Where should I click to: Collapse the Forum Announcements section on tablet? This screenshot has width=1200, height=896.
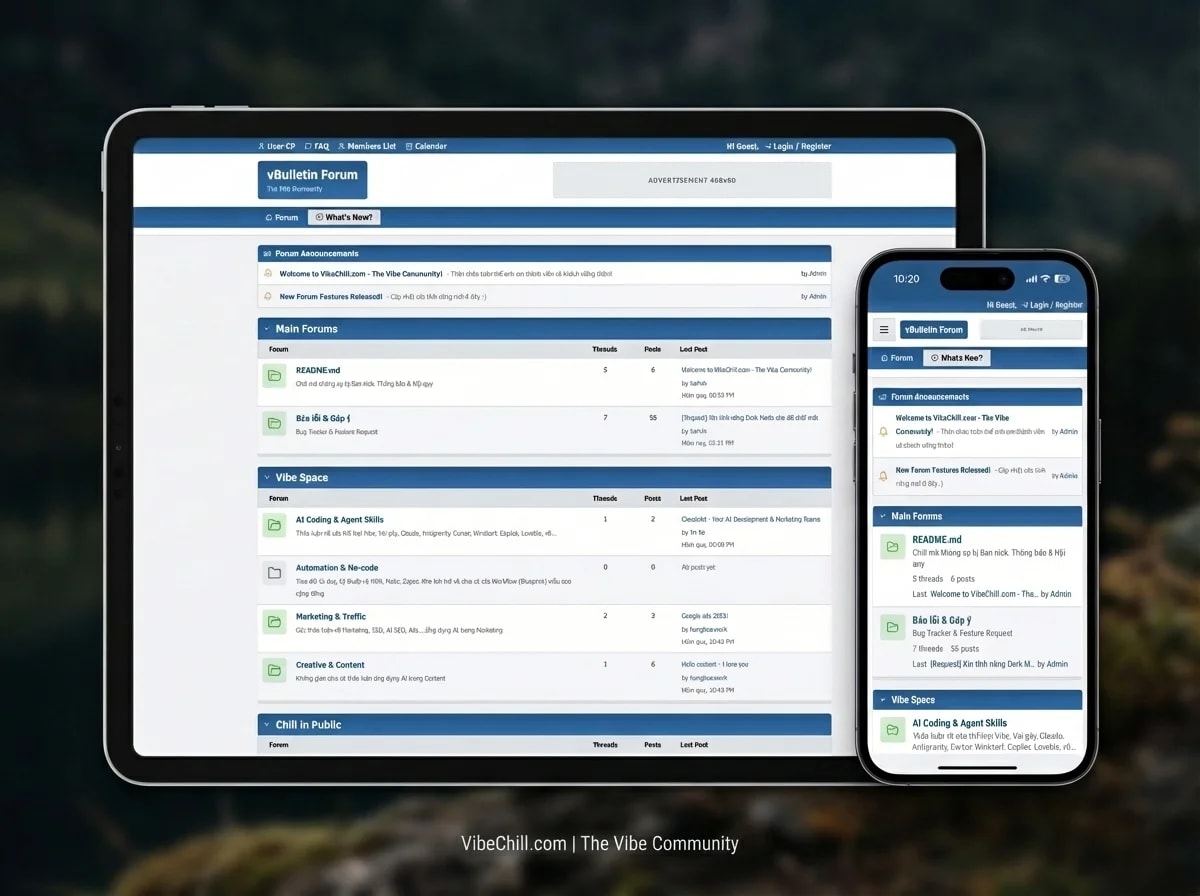tap(267, 254)
